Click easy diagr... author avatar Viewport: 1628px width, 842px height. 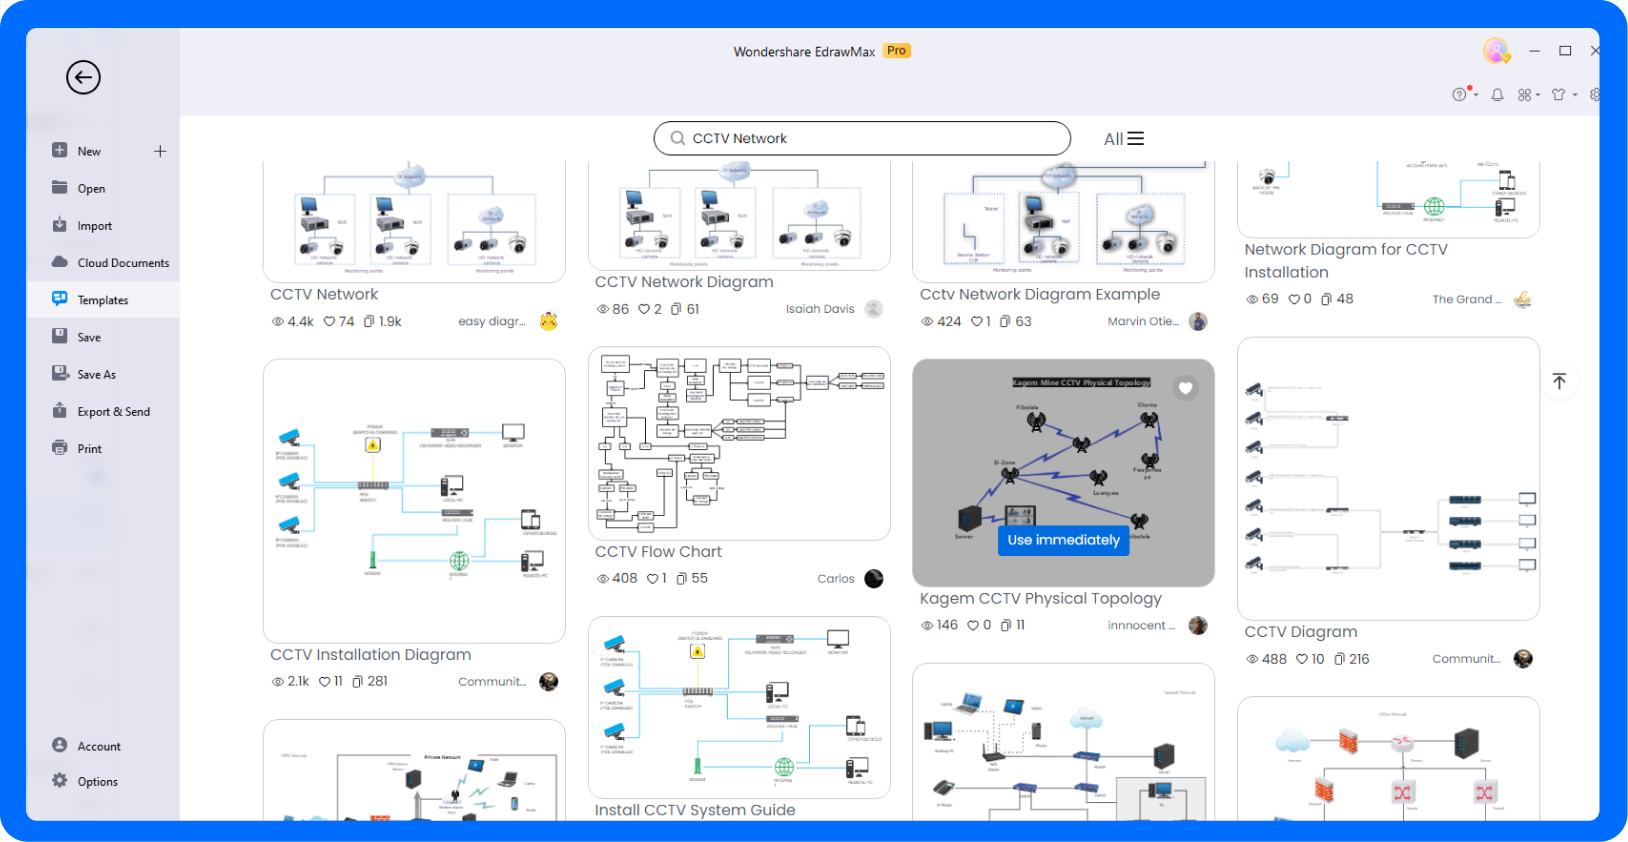548,321
